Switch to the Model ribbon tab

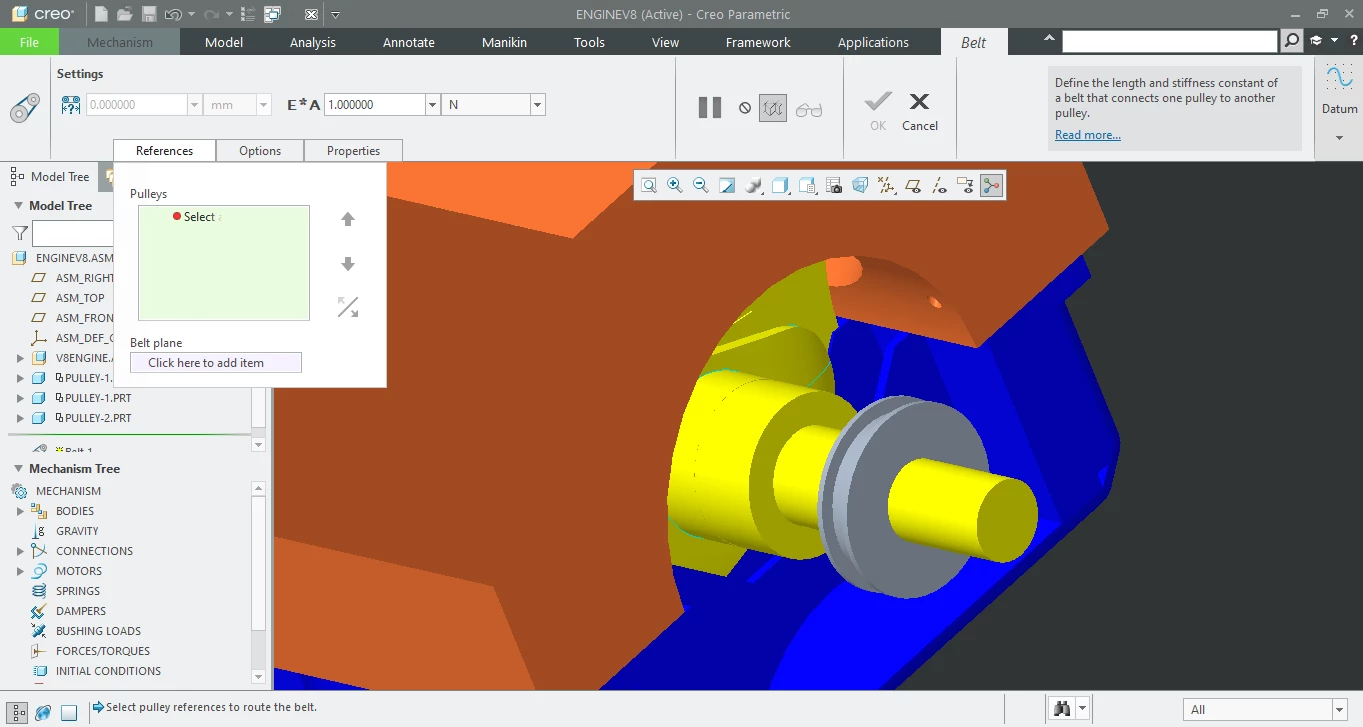(x=224, y=42)
